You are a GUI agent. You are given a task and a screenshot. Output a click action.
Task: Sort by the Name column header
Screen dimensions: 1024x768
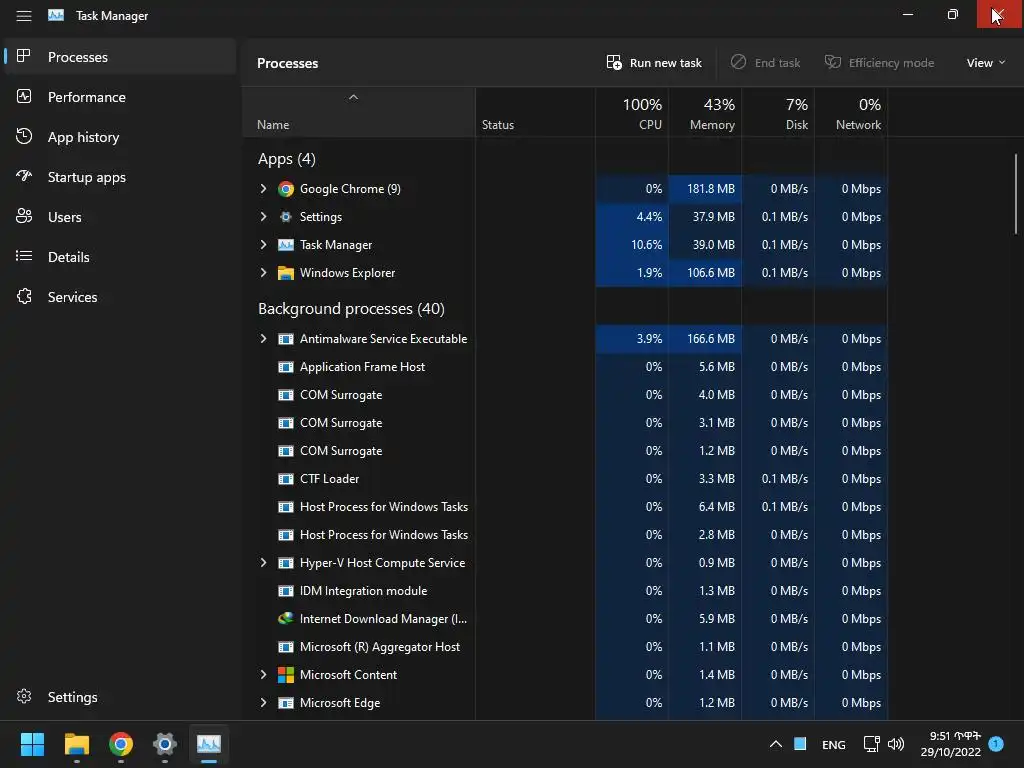[x=359, y=112]
